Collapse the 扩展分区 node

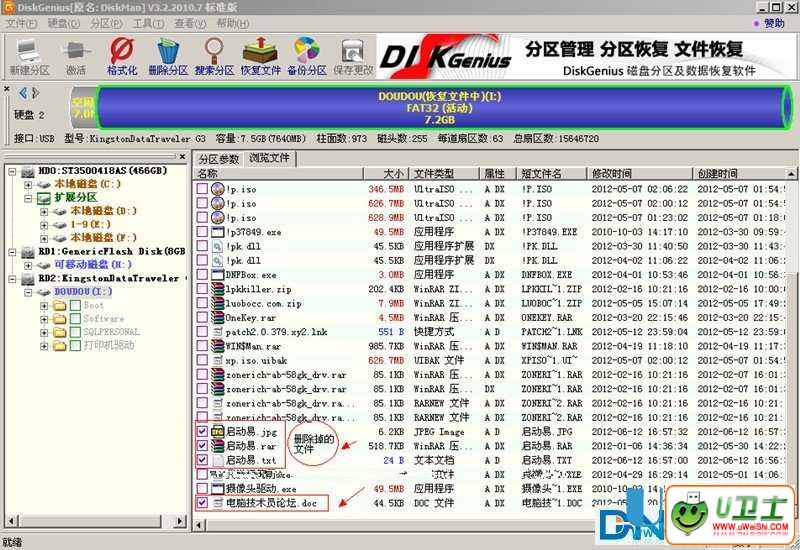pyautogui.click(x=28, y=198)
